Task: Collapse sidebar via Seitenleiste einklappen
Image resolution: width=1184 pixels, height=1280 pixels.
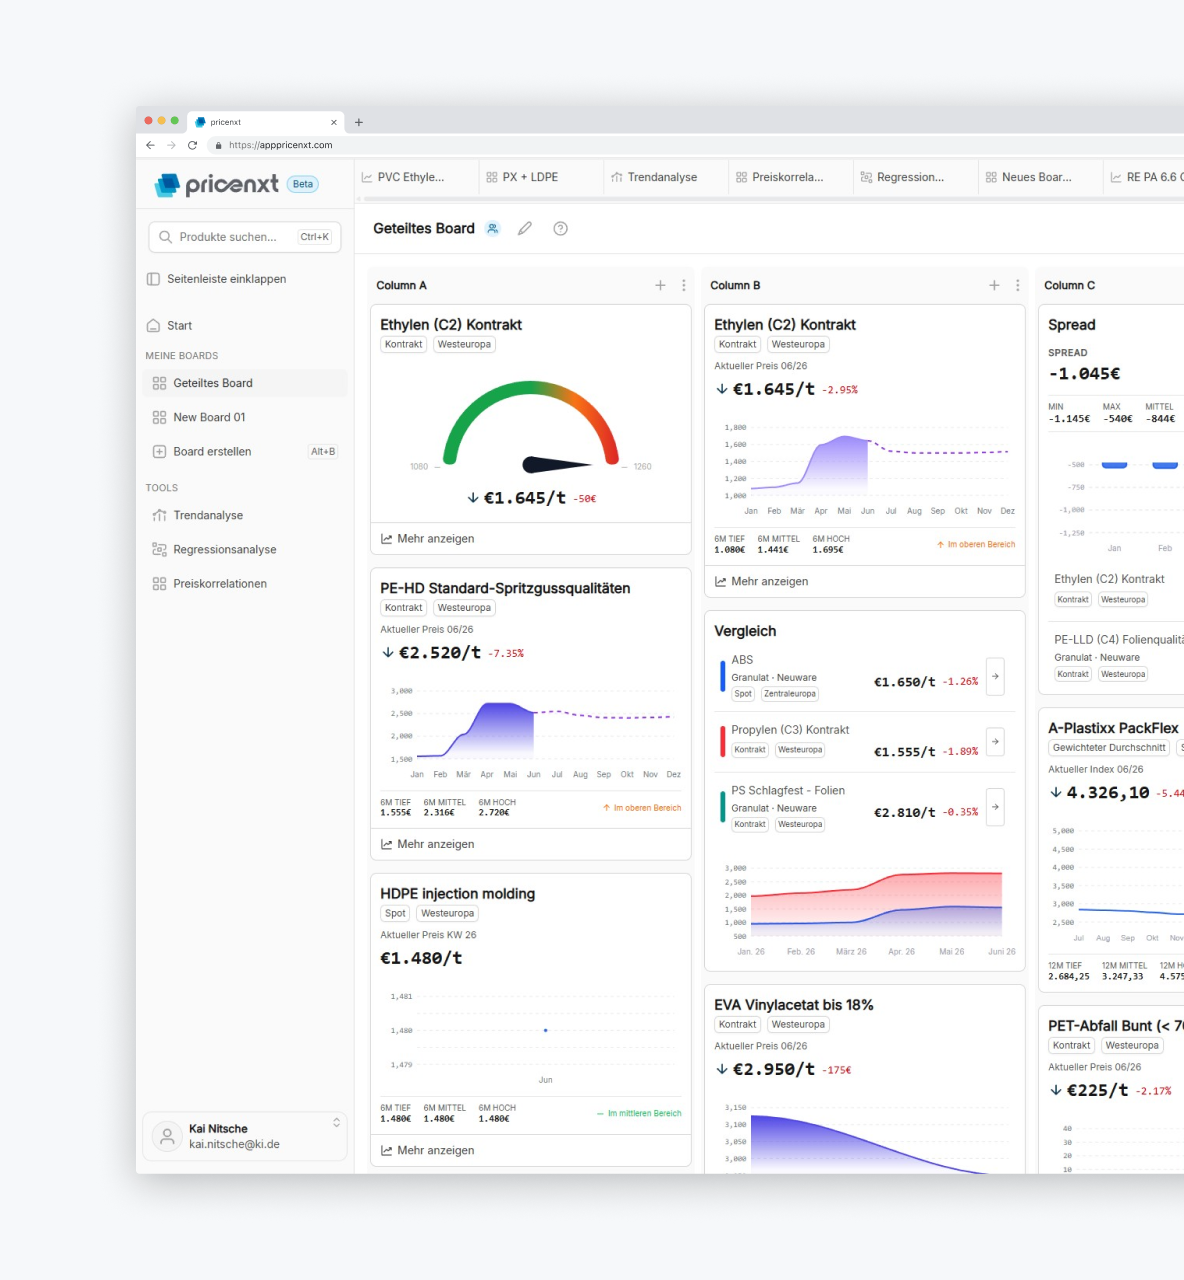Action: pyautogui.click(x=217, y=279)
